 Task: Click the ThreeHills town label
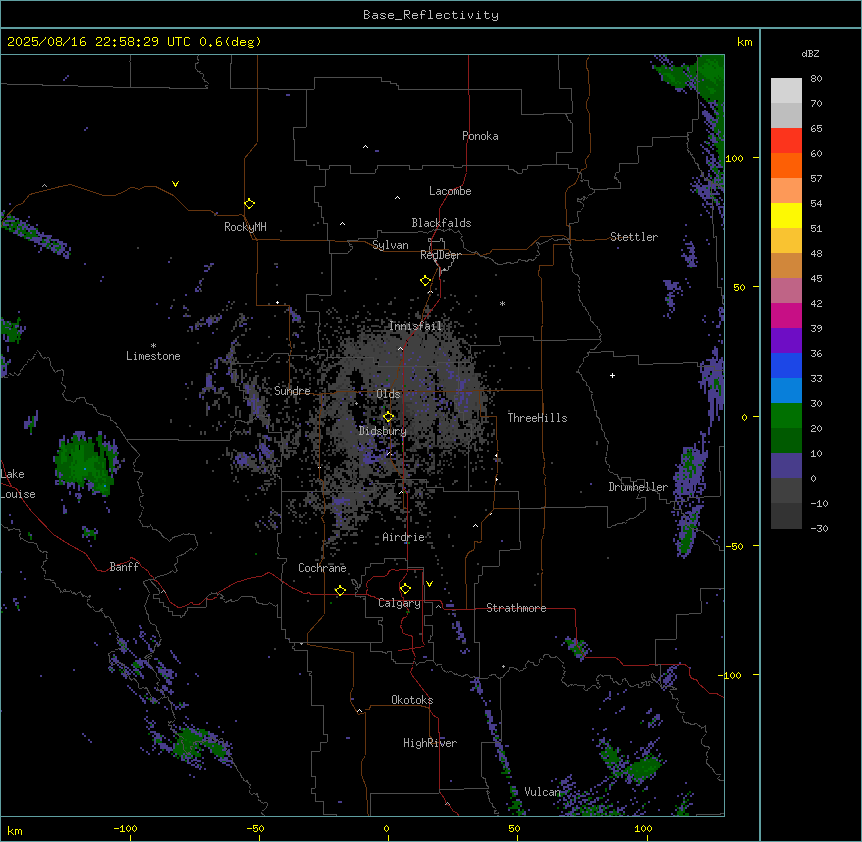(x=537, y=417)
